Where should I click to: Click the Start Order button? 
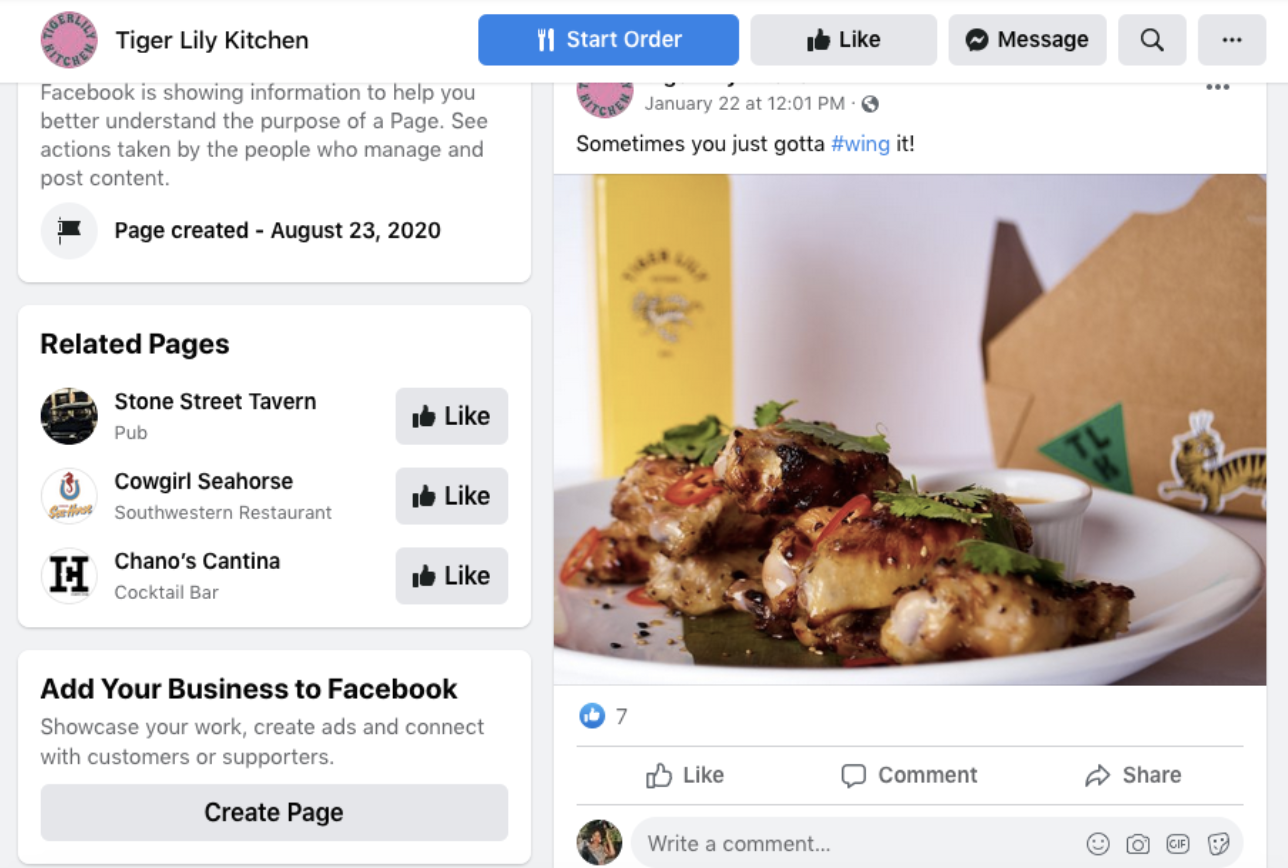[608, 39]
